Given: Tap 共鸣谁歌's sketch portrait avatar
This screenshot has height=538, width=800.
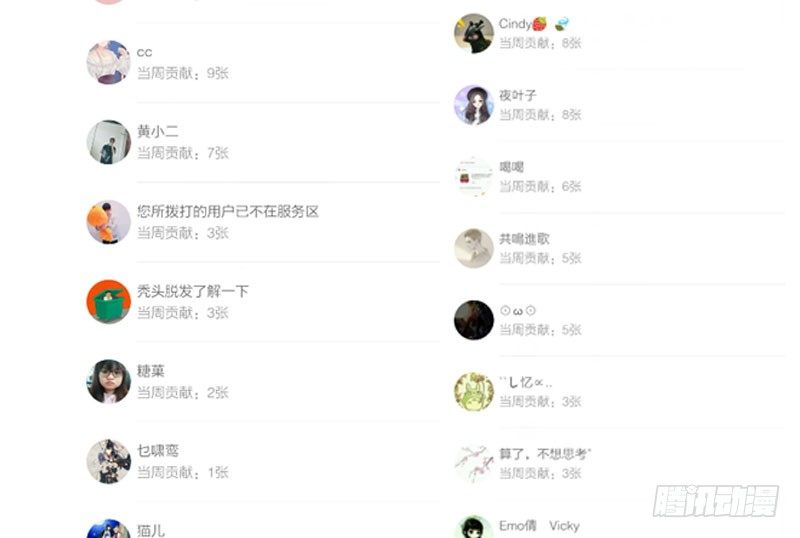Looking at the screenshot, I should pyautogui.click(x=473, y=248).
